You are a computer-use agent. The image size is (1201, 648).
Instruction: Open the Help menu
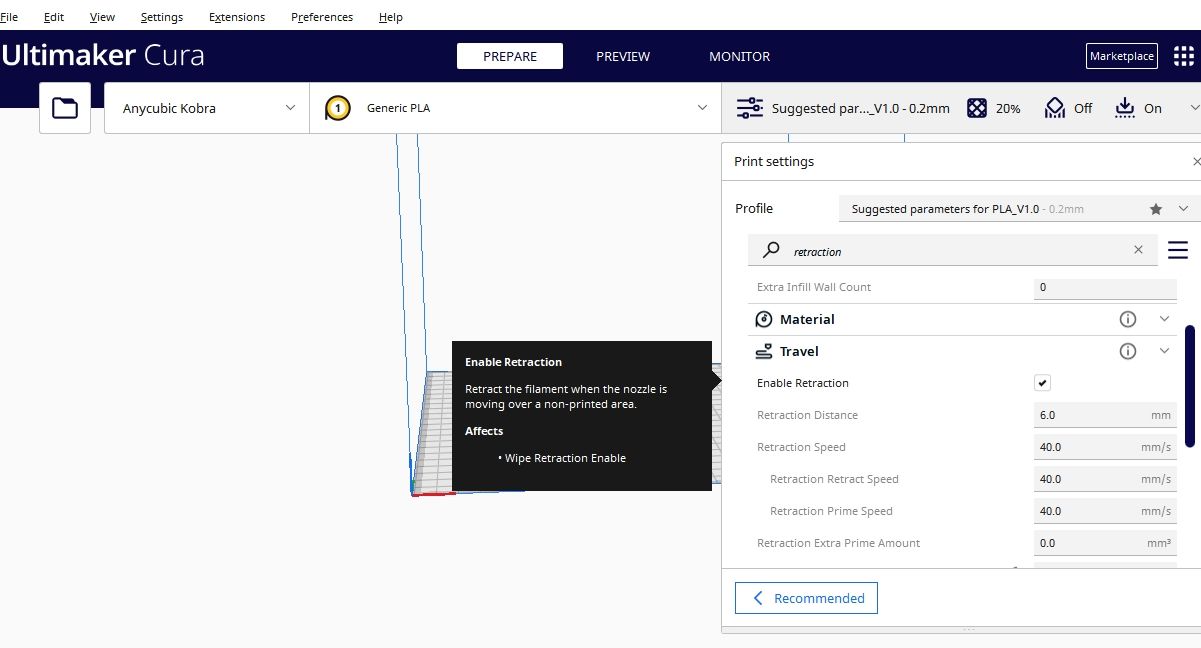[391, 17]
